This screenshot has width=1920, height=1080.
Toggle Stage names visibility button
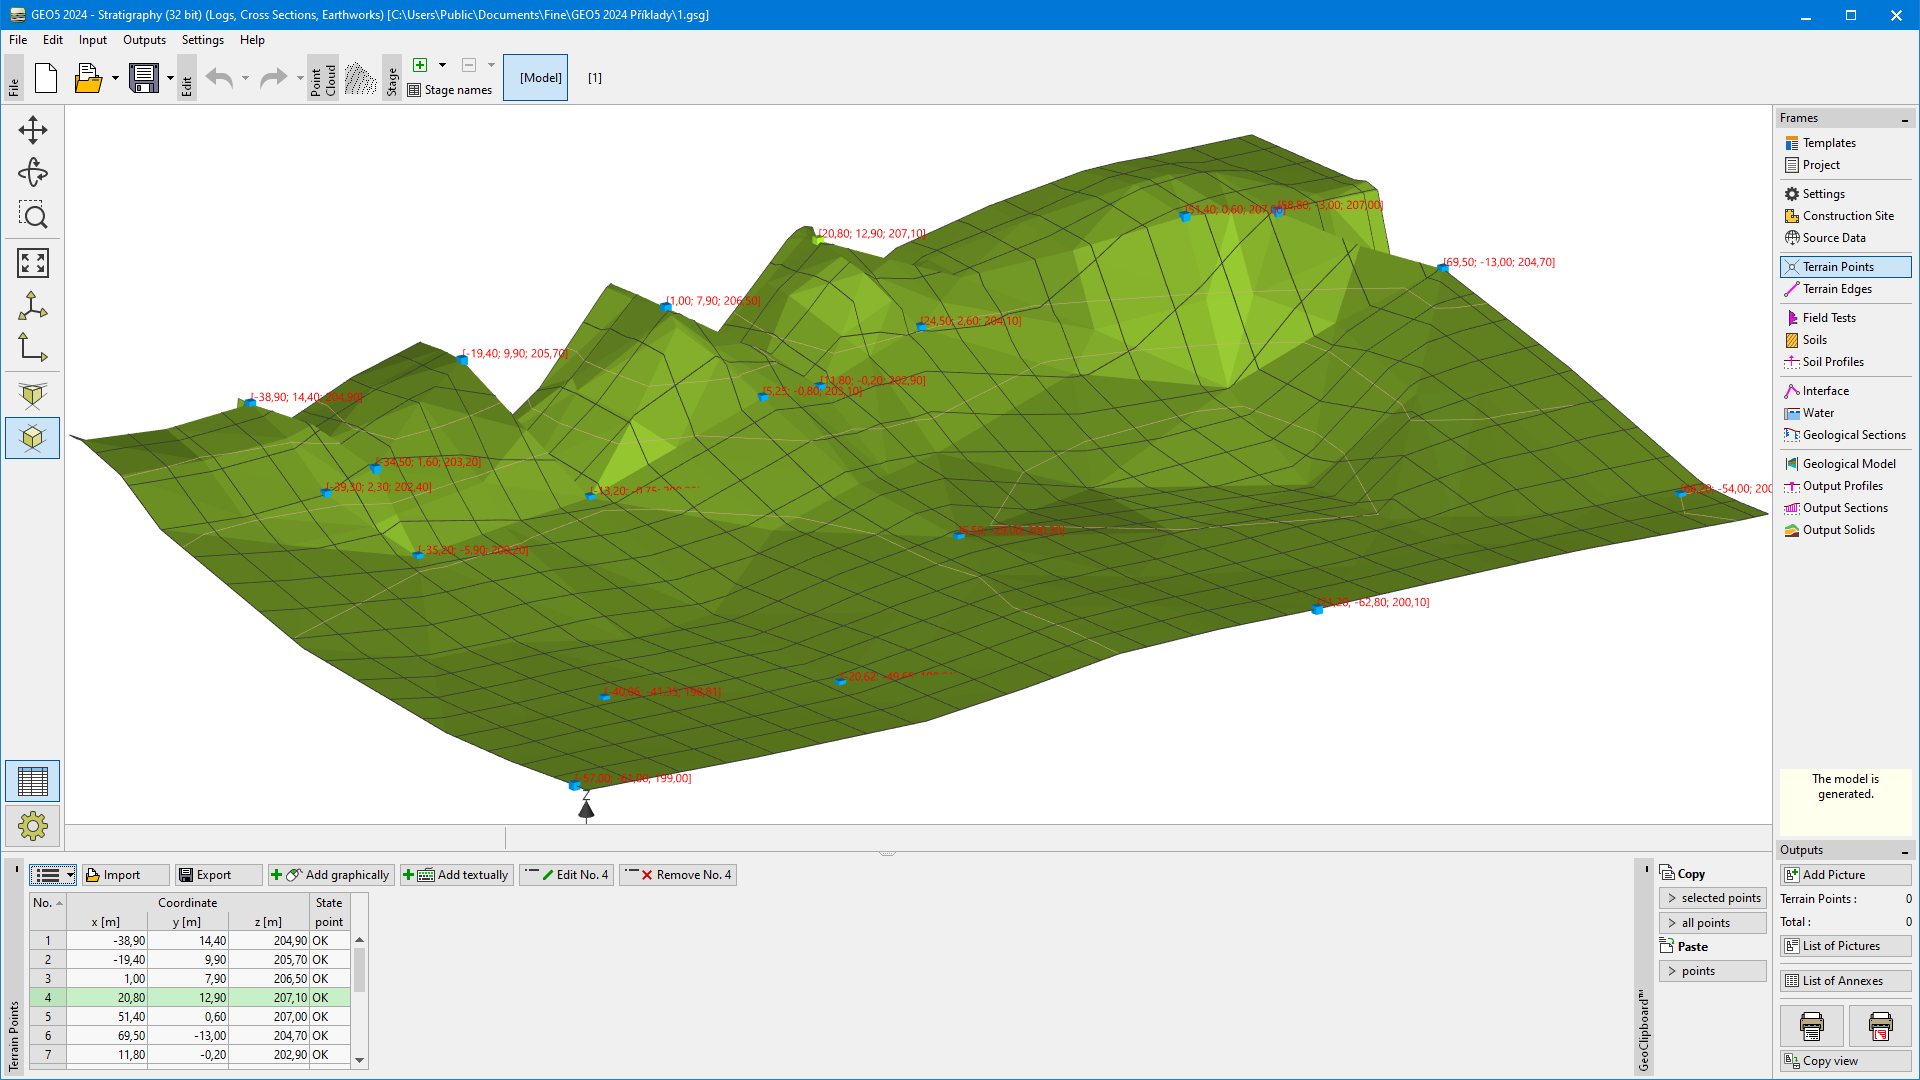tap(448, 90)
